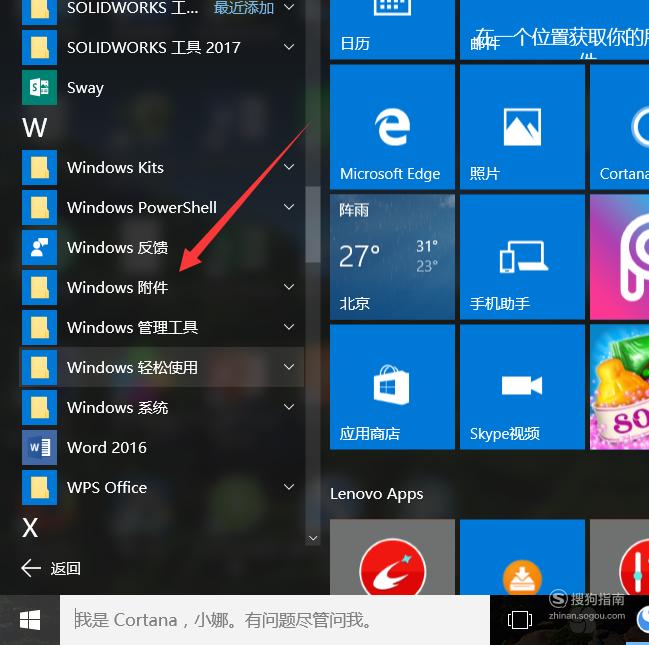
Task: Expand the Windows 管理工具 chevron
Action: (289, 327)
